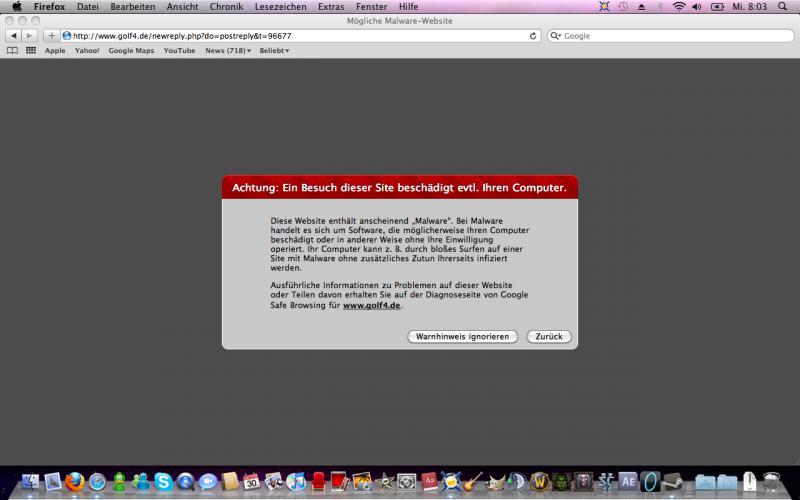Launch GIMP from the dock
Viewport: 800px width, 500px height.
click(495, 481)
